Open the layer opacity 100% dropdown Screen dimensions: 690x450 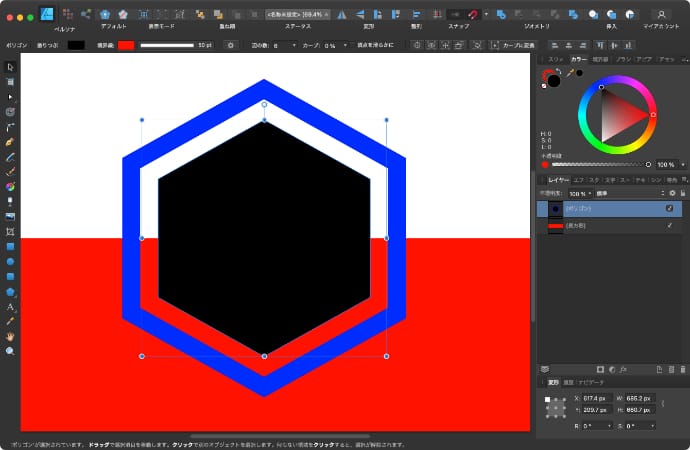580,192
